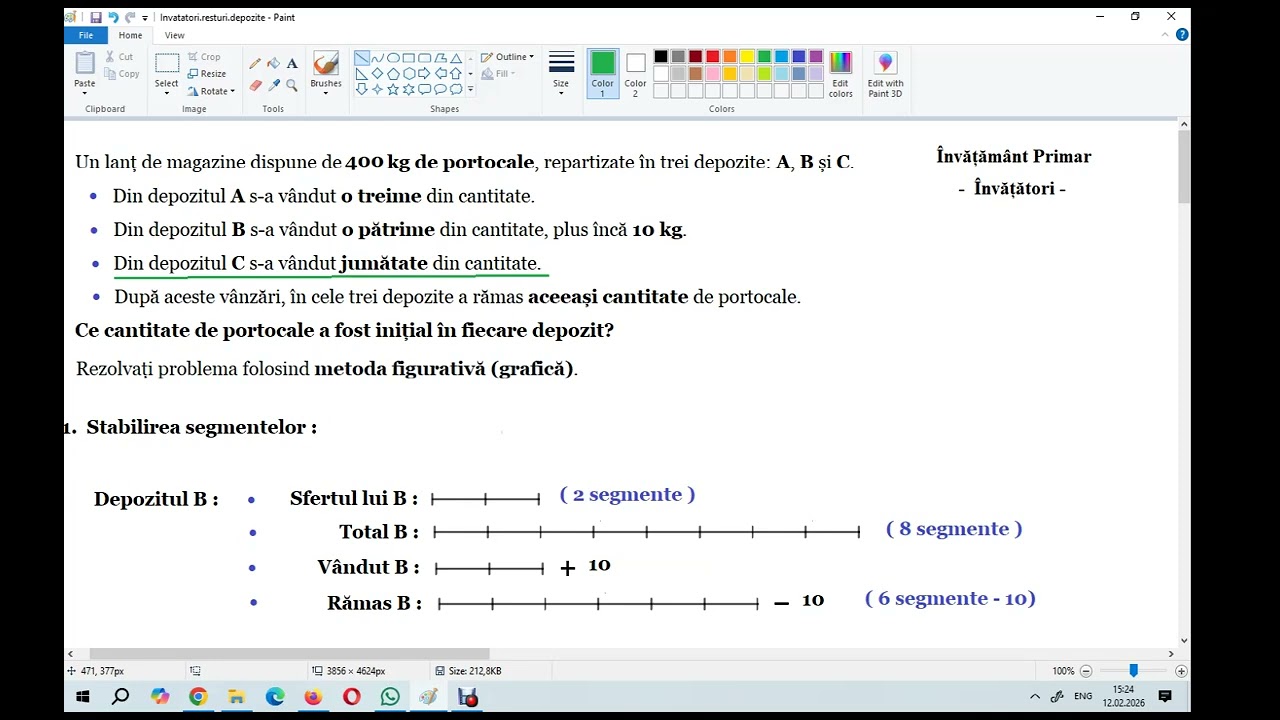
Task: Select Color 2 background box
Action: [635, 74]
